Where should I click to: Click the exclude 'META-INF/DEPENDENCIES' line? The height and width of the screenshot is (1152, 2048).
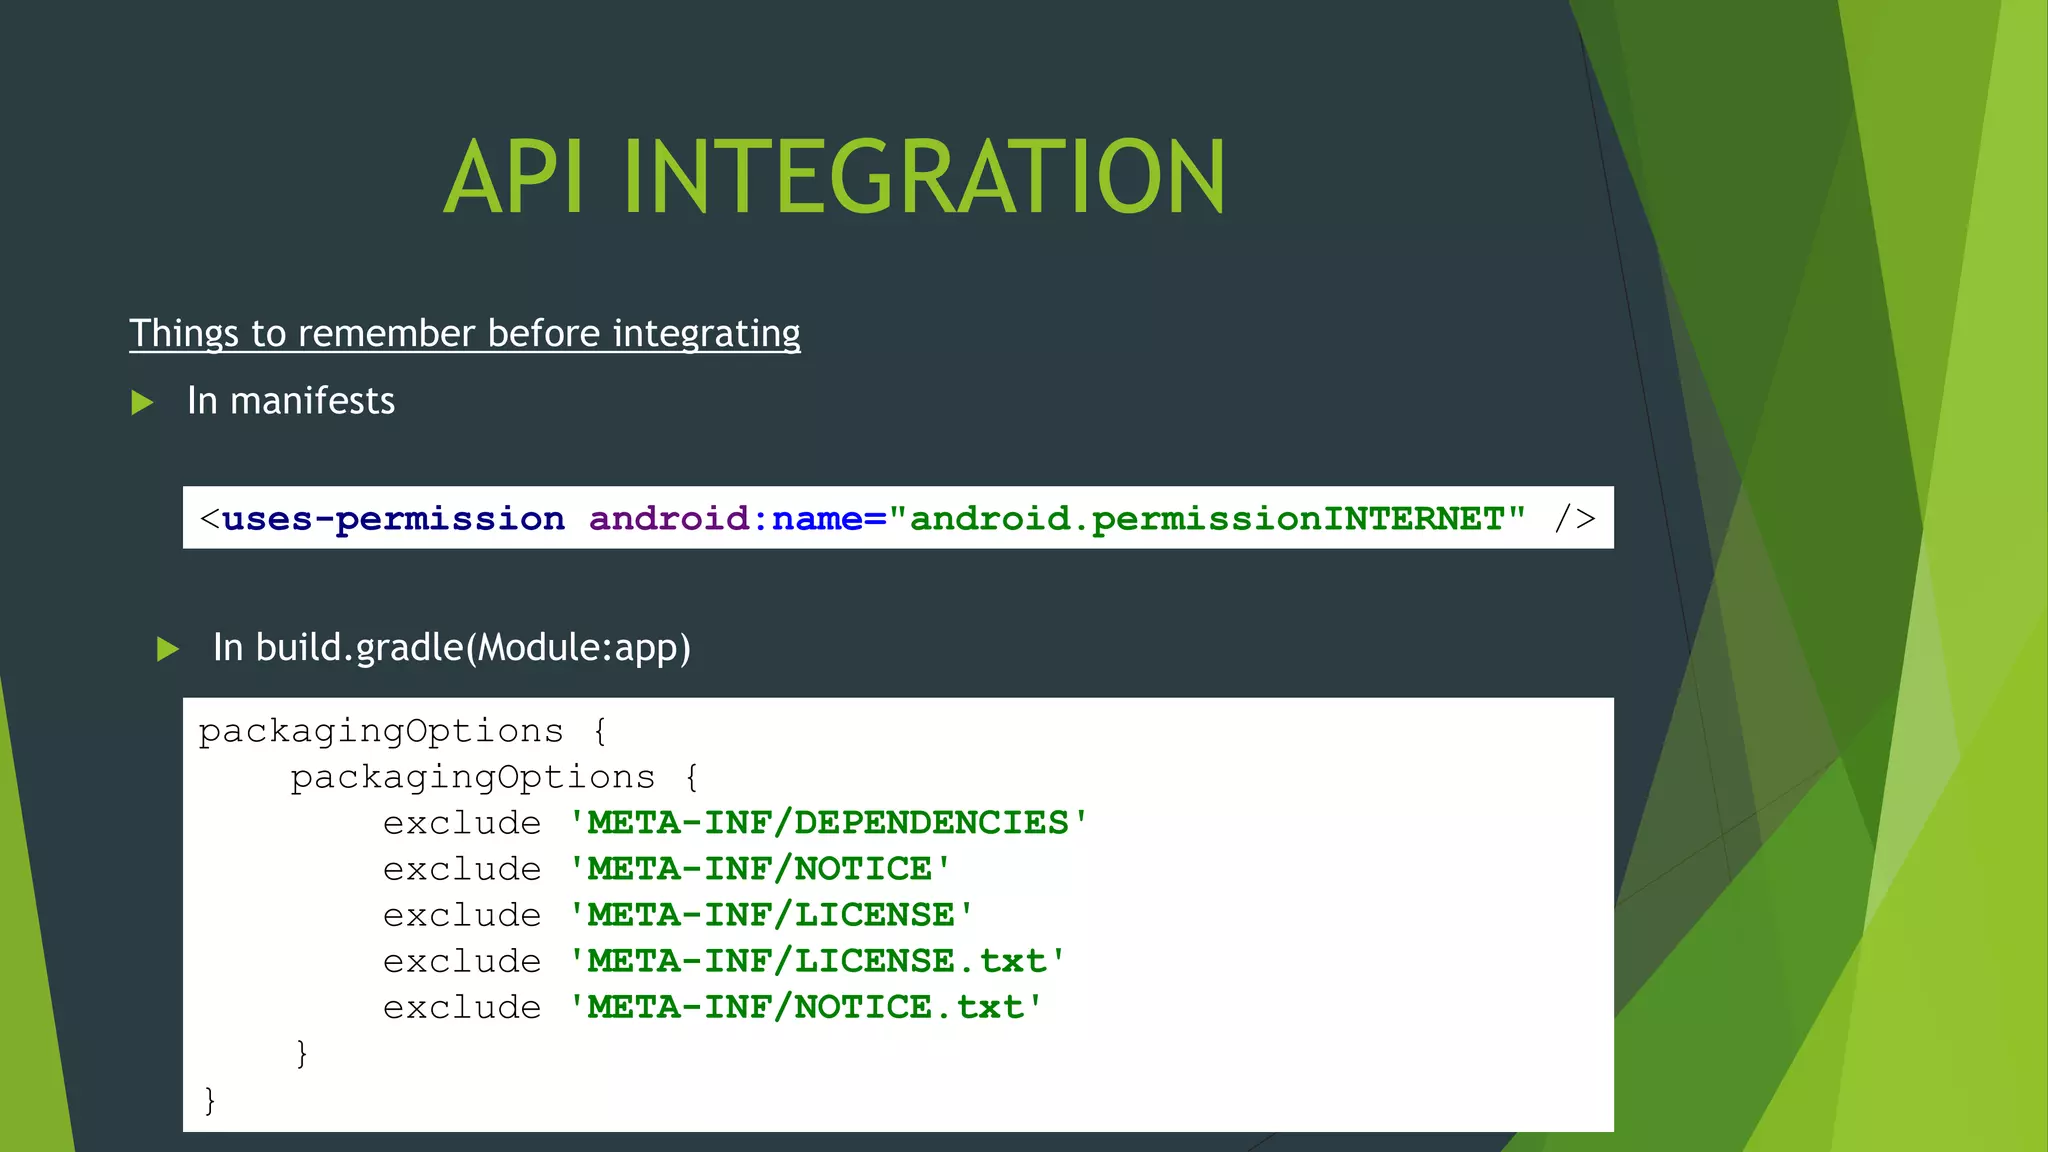coord(735,823)
